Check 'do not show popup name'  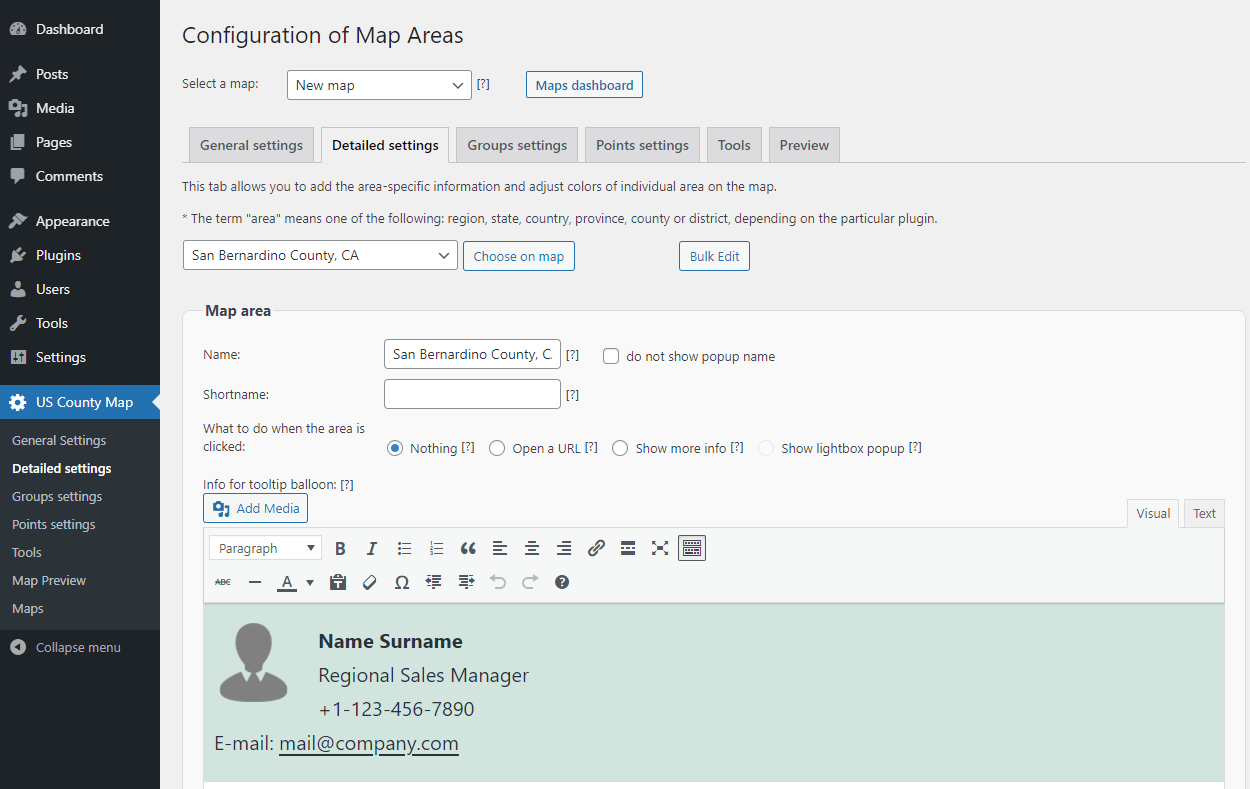611,356
